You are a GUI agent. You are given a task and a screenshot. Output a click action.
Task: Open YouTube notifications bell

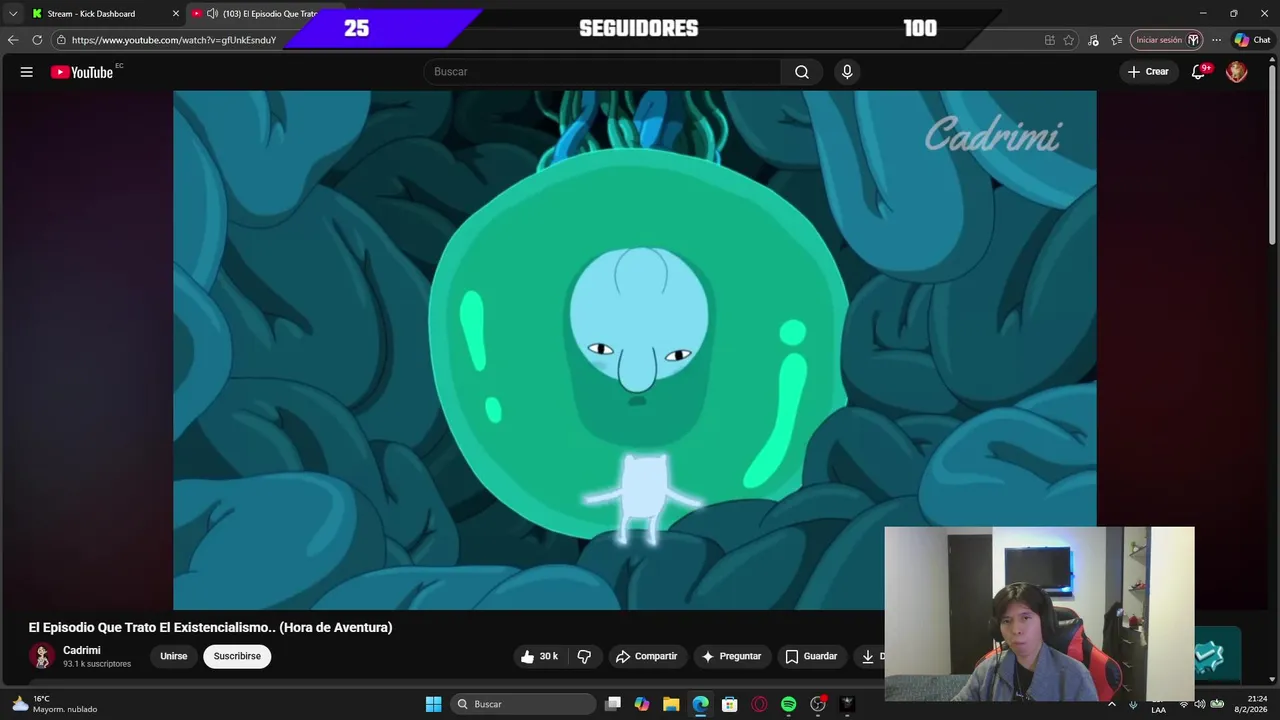[x=1198, y=72]
